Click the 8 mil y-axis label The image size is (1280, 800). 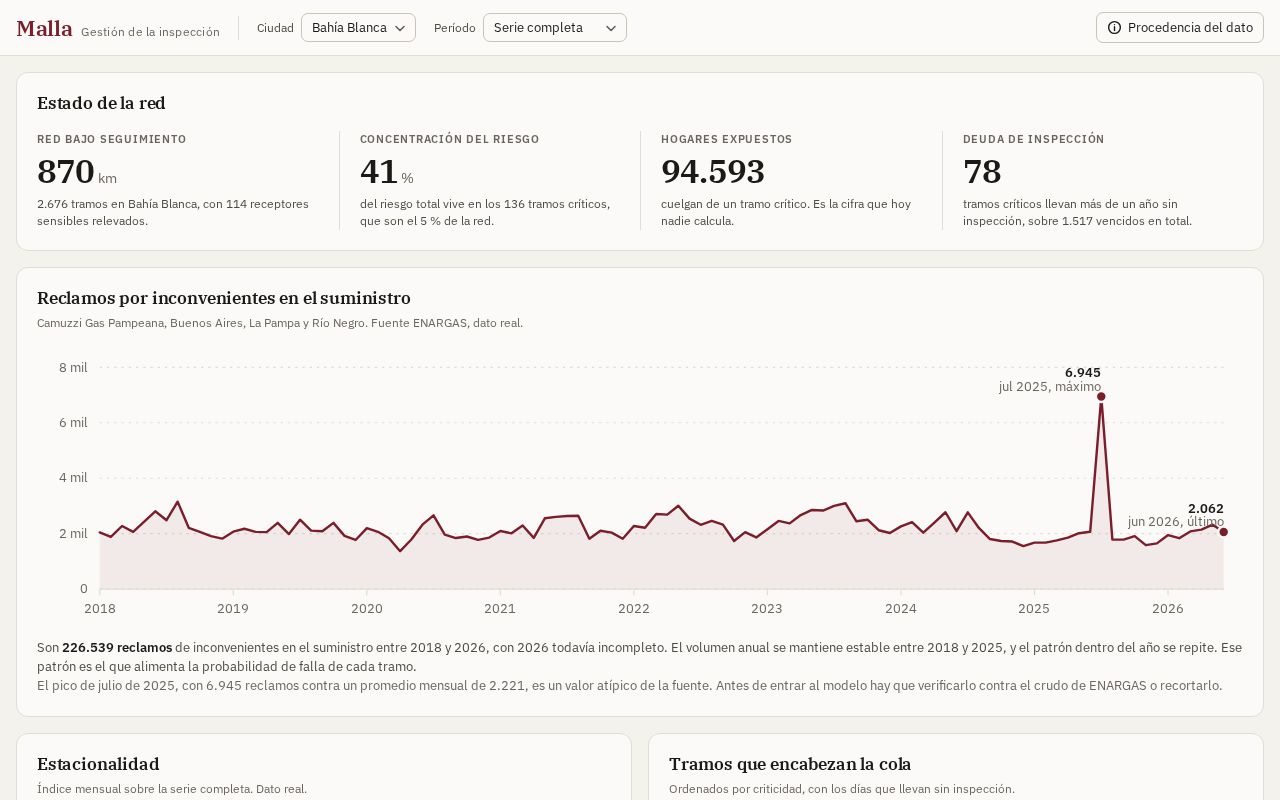point(73,367)
